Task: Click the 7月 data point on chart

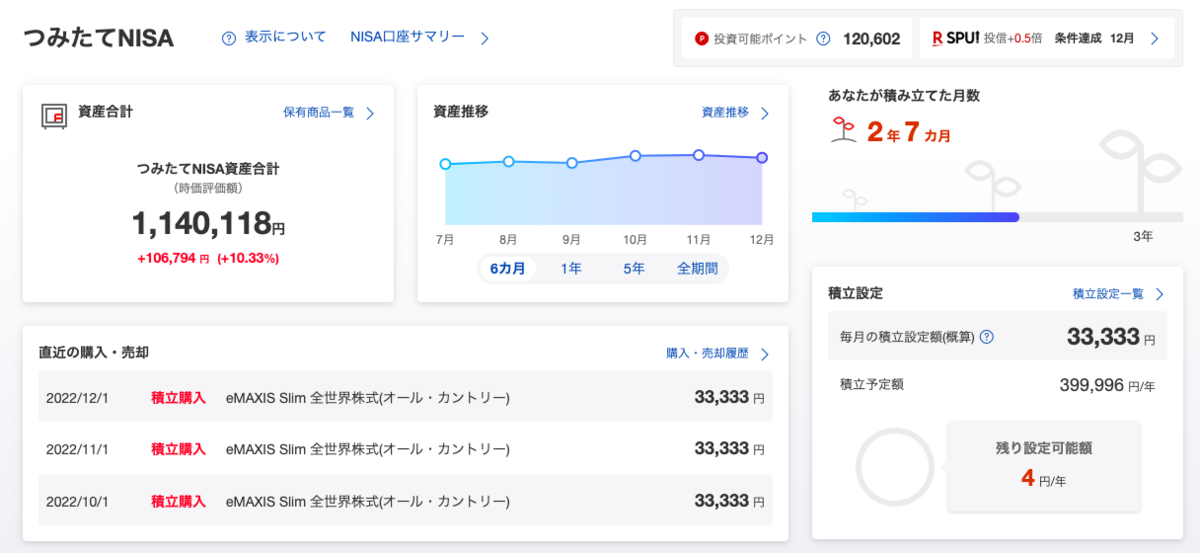Action: [445, 164]
